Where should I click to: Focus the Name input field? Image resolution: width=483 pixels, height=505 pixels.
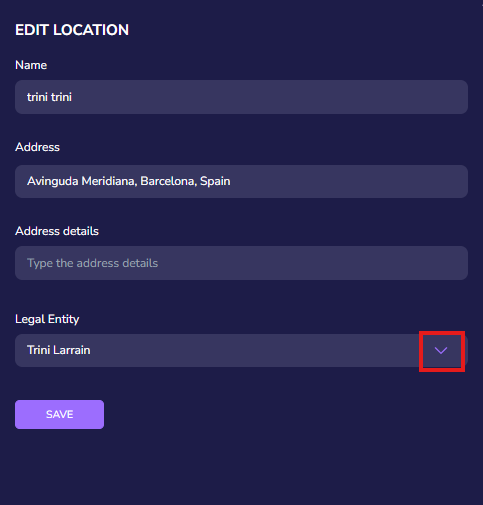(x=241, y=97)
